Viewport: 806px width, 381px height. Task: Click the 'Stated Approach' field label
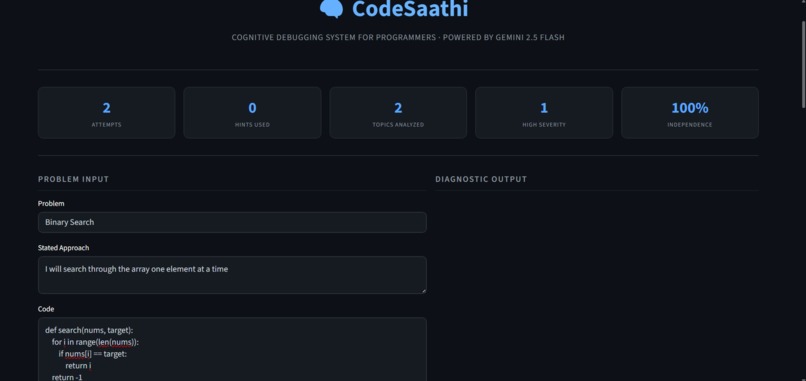tap(64, 248)
